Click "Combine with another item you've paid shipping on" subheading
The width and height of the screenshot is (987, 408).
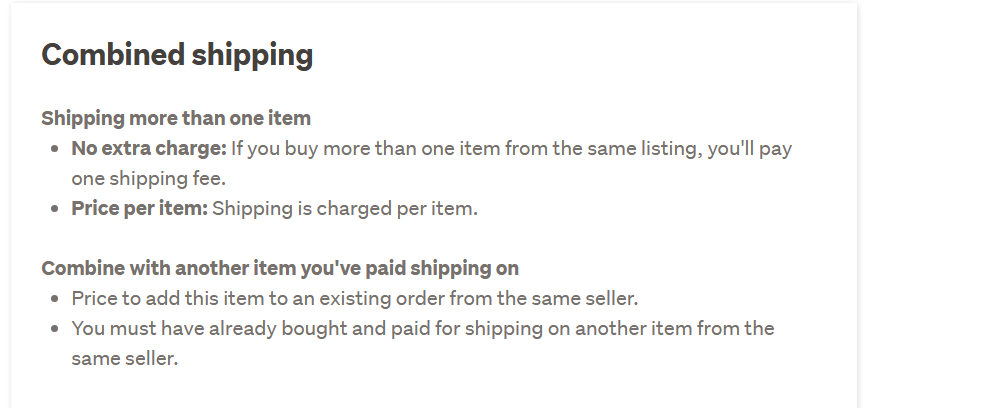(280, 268)
